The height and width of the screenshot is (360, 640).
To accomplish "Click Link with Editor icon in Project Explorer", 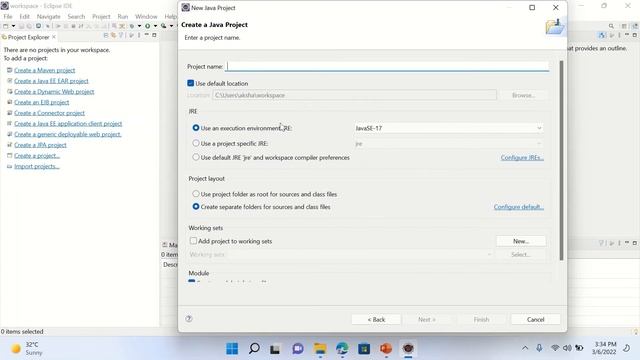I will [113, 36].
